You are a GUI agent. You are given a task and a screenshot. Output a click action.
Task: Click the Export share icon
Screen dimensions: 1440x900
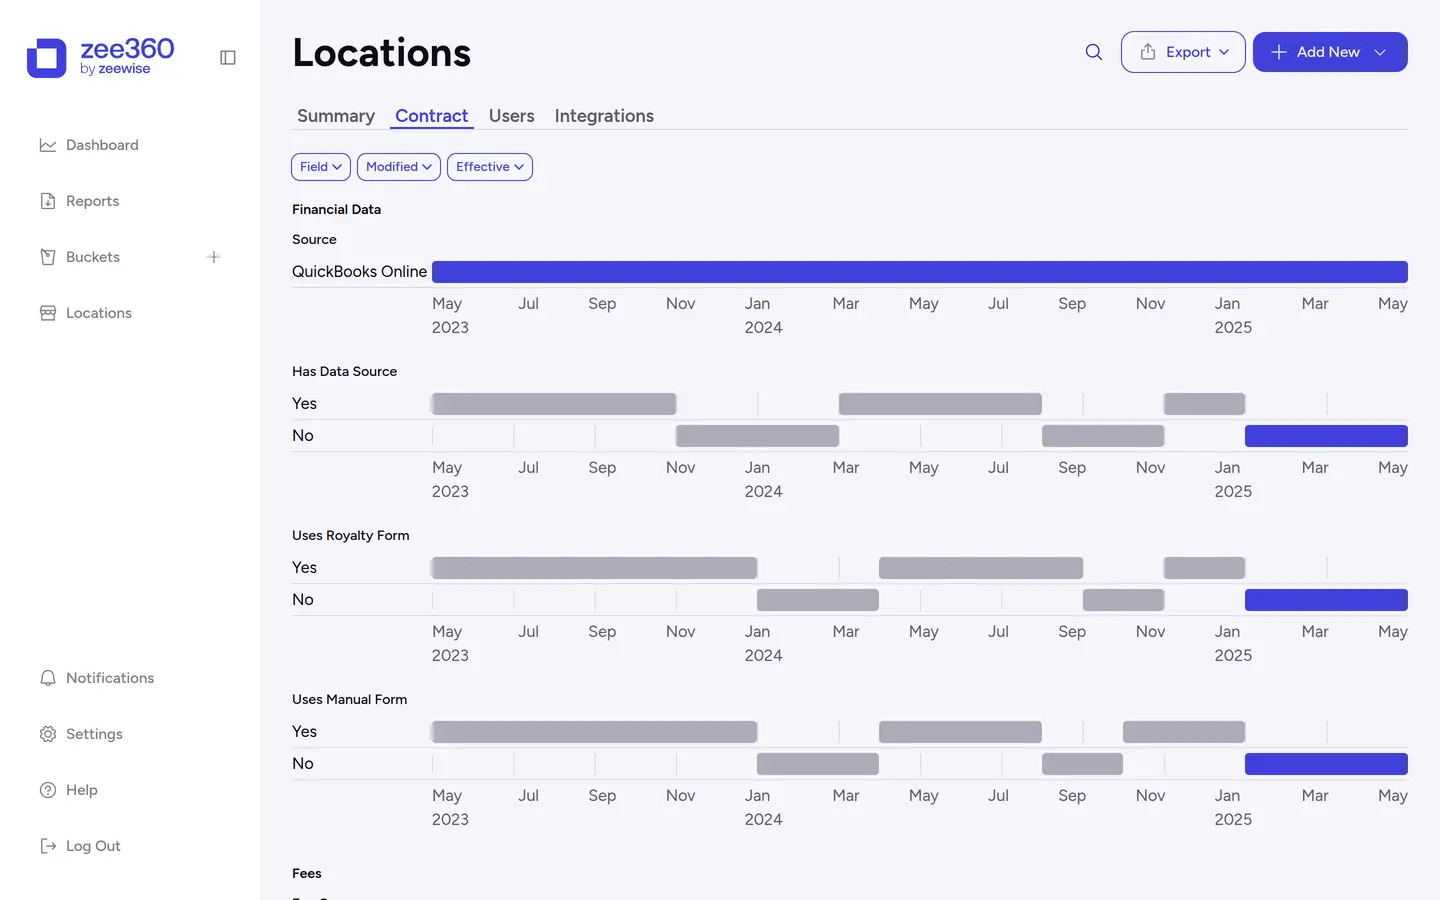tap(1148, 52)
